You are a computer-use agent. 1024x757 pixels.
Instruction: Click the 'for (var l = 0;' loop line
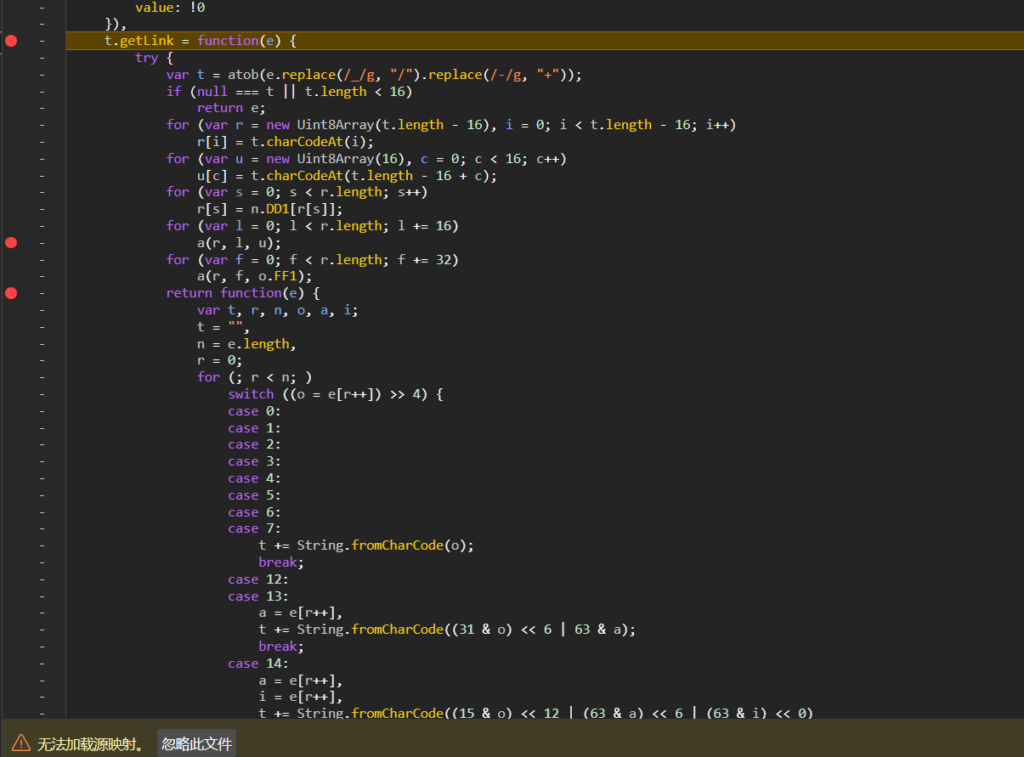(312, 226)
